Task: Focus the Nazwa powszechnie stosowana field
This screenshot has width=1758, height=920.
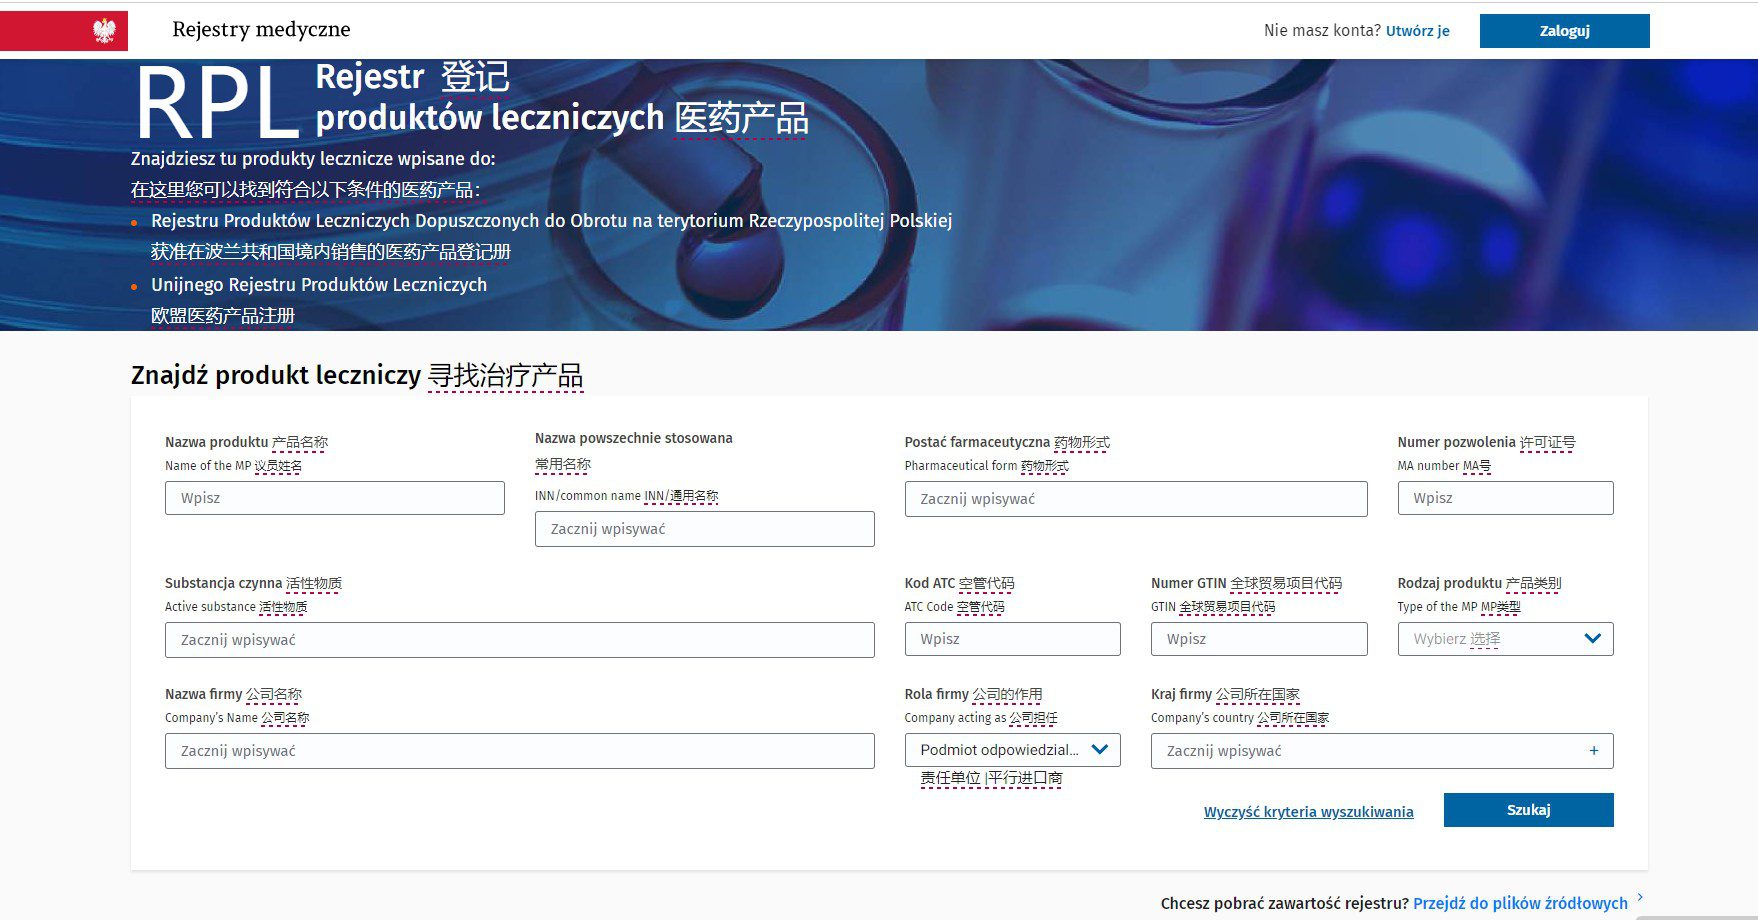Action: coord(704,529)
